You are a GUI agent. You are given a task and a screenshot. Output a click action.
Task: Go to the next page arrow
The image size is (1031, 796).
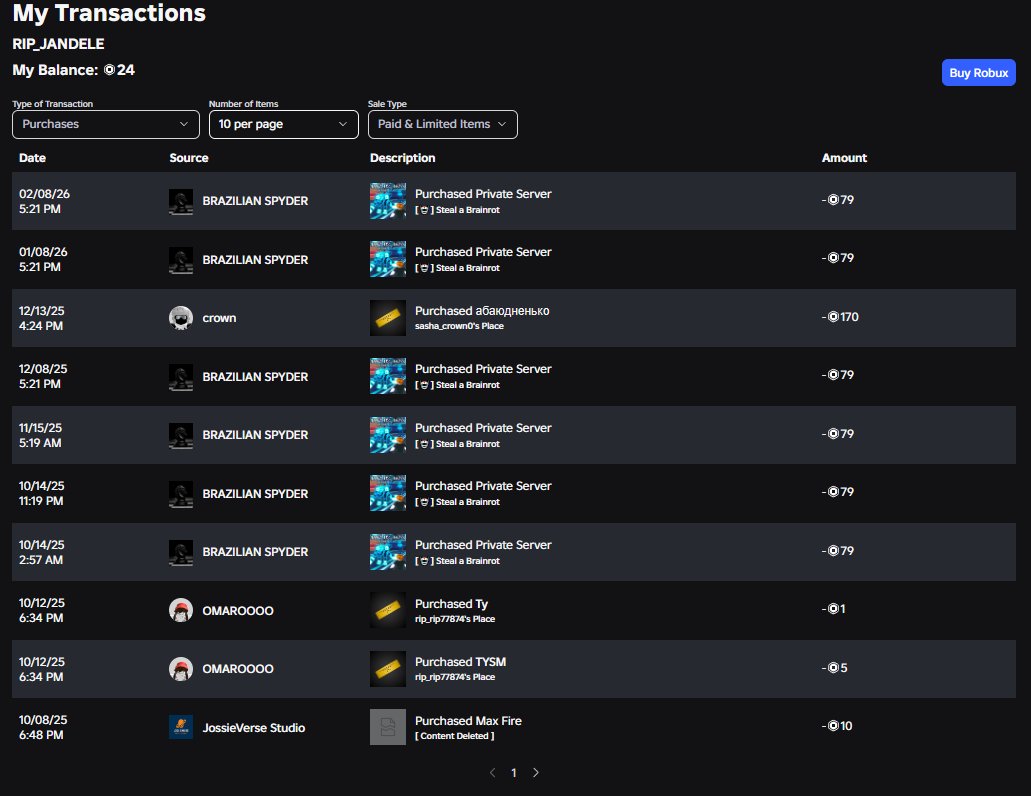pyautogui.click(x=536, y=772)
